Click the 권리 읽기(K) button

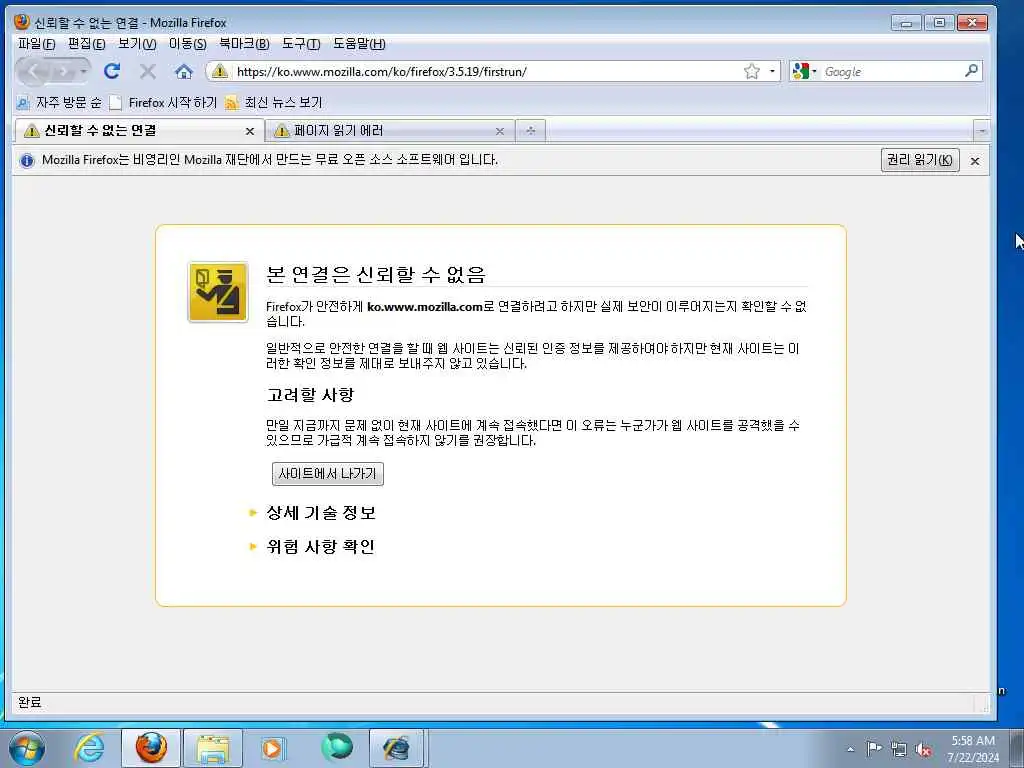(920, 160)
